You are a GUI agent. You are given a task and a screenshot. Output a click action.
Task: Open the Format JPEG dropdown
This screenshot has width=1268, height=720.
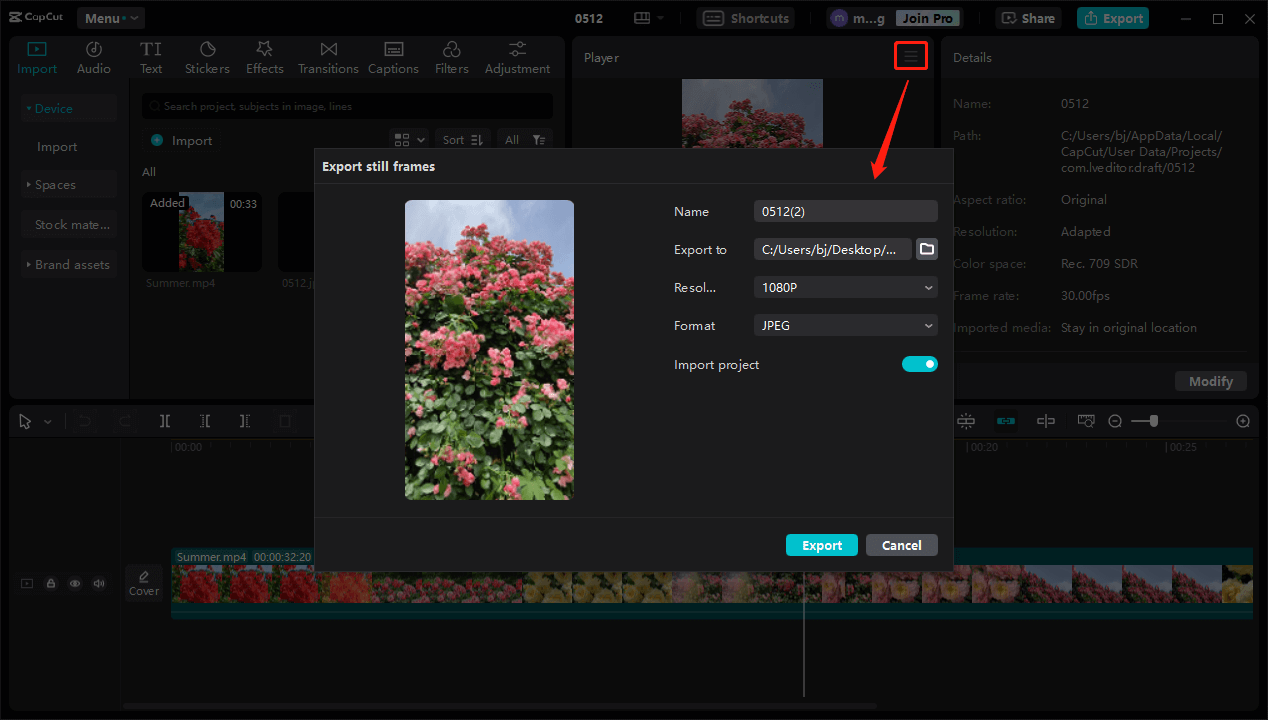(x=845, y=325)
